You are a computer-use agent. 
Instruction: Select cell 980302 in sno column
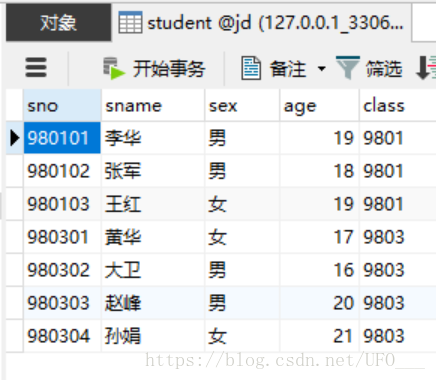pyautogui.click(x=62, y=270)
